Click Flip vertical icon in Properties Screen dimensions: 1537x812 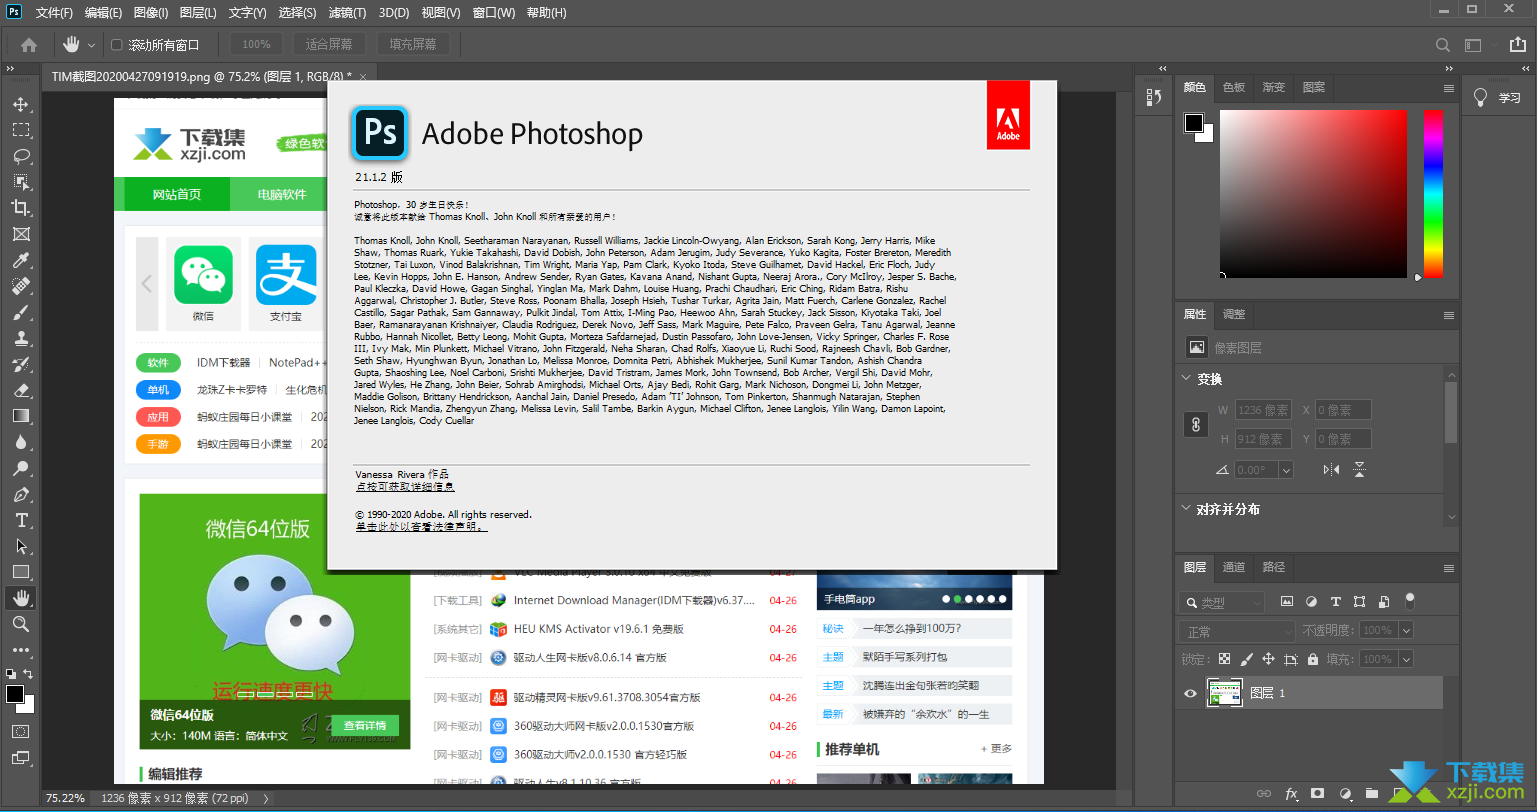[1359, 469]
